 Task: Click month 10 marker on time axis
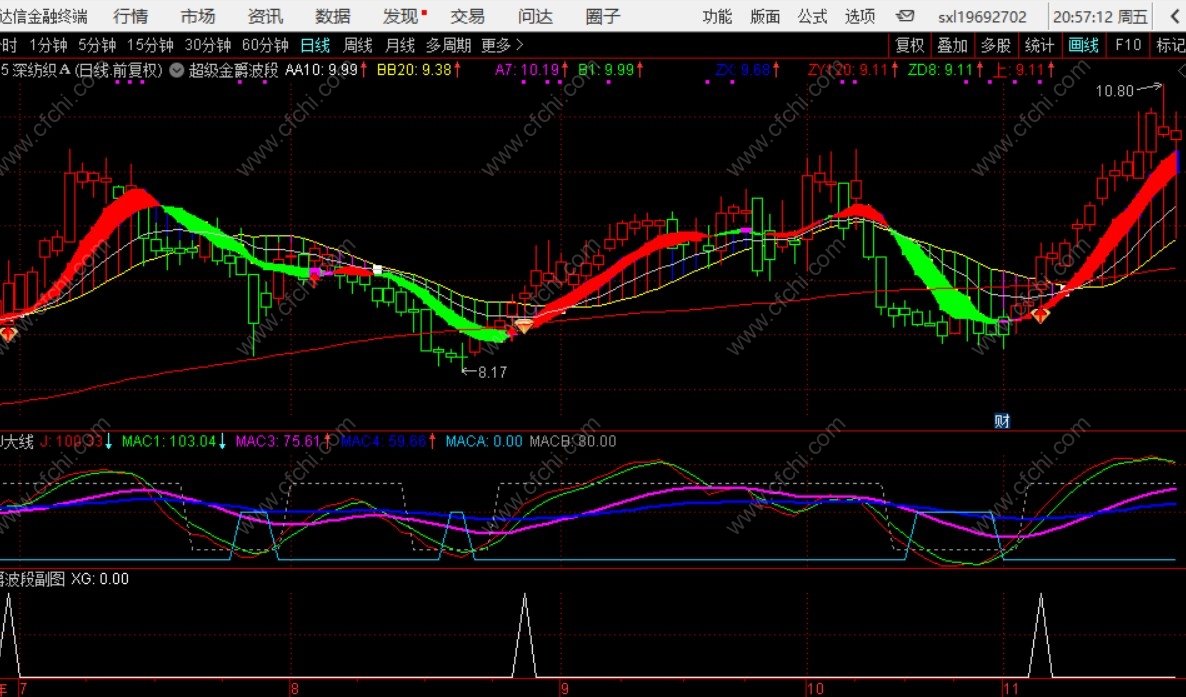click(815, 689)
